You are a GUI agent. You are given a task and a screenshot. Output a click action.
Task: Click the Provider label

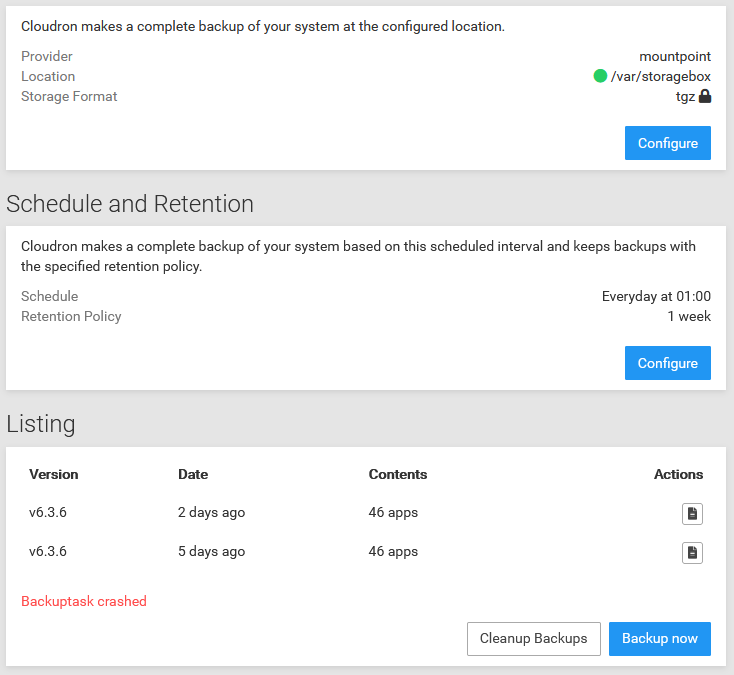(47, 56)
